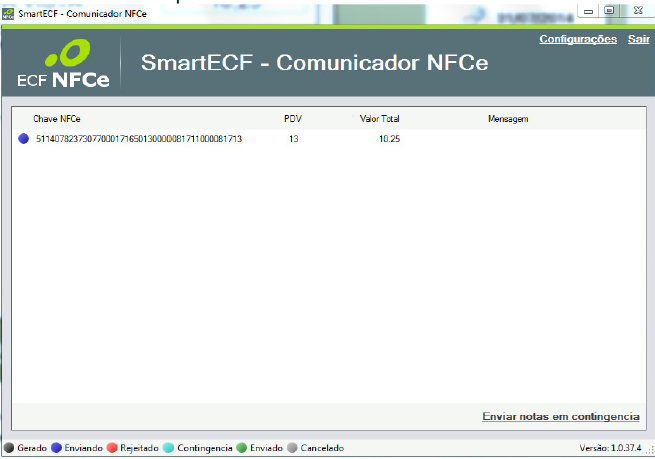Click blue status dot of NFCe row
Screen dimensions: 655x459
24,139
